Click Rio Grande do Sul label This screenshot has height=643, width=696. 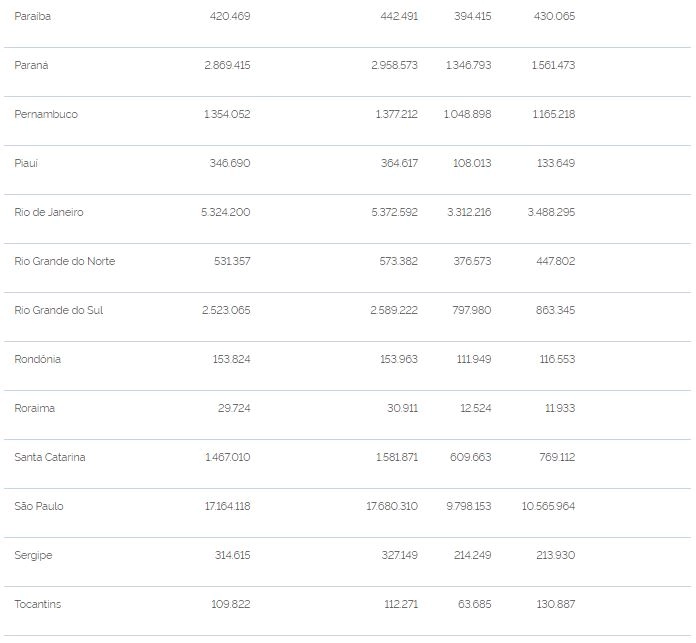pyautogui.click(x=59, y=310)
